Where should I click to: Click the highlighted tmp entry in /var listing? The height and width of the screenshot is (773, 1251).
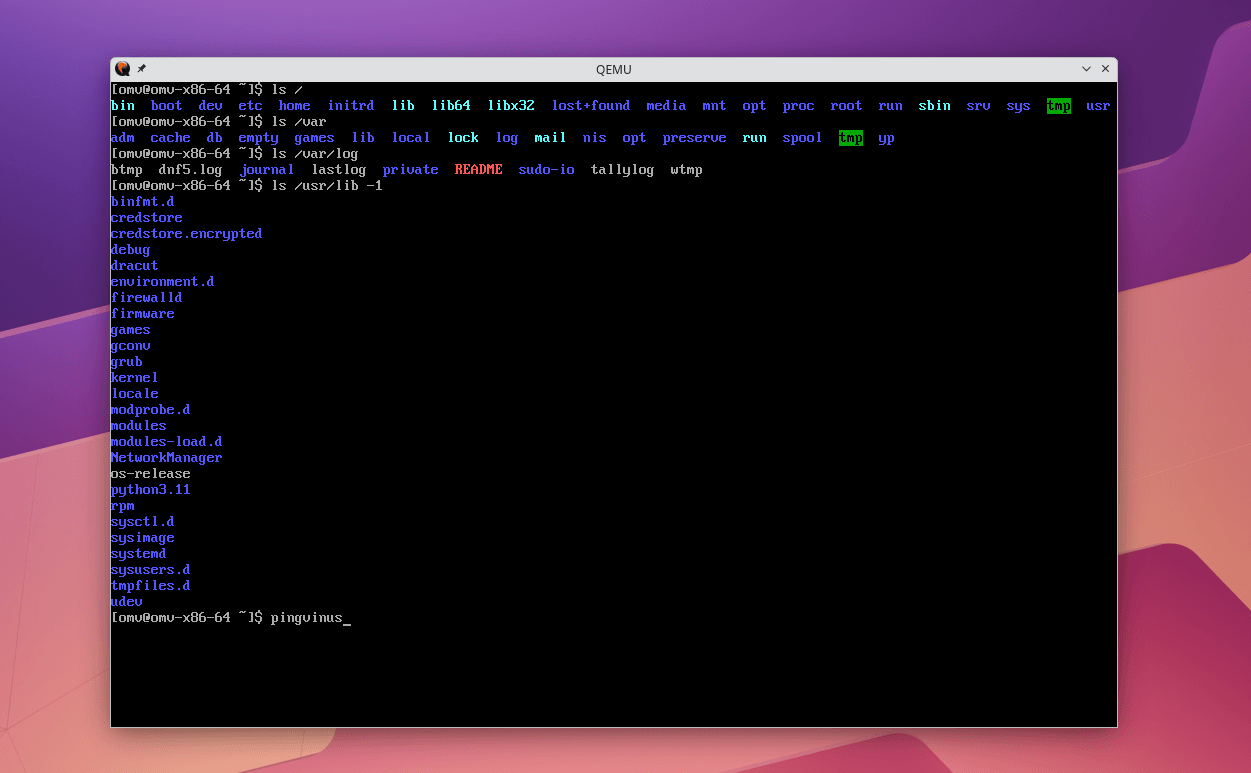pyautogui.click(x=851, y=138)
